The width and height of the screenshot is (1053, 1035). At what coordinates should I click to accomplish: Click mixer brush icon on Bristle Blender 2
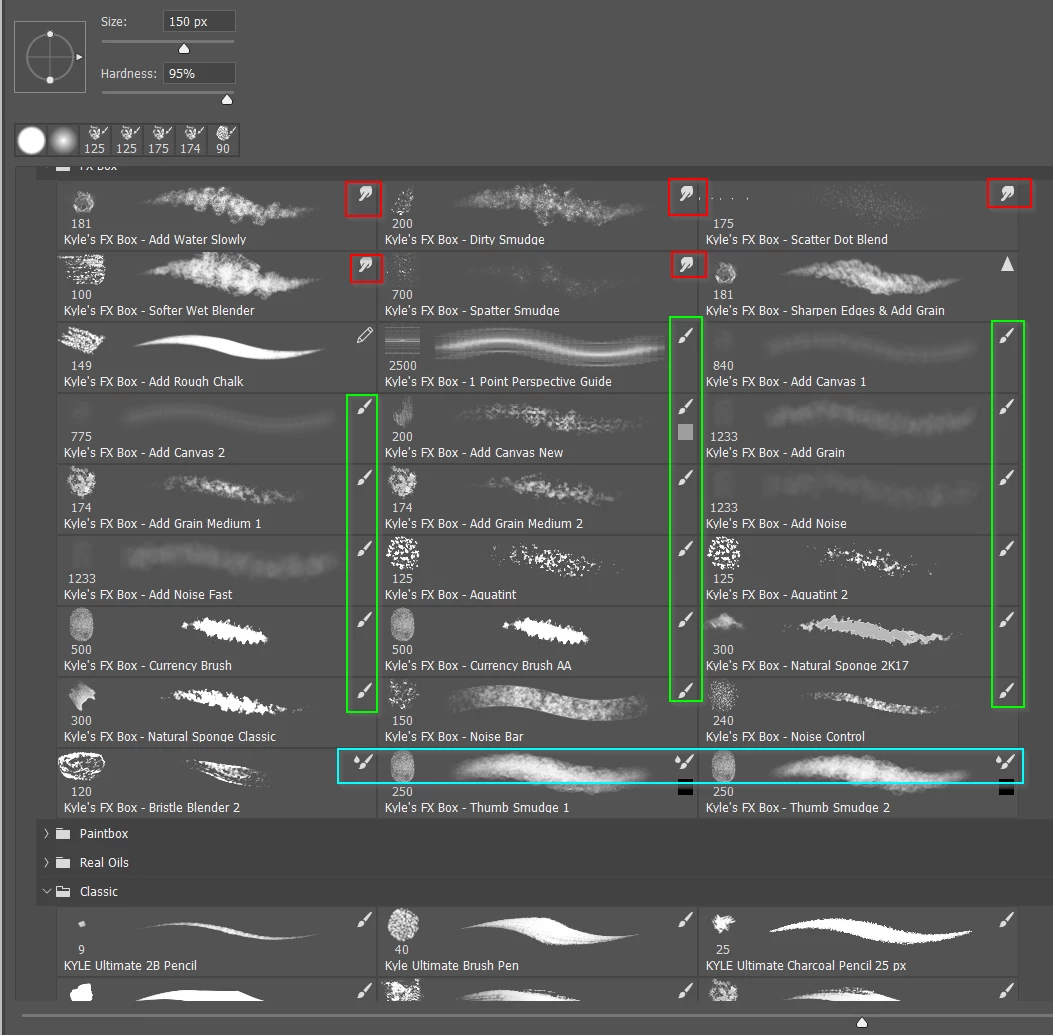(x=363, y=762)
